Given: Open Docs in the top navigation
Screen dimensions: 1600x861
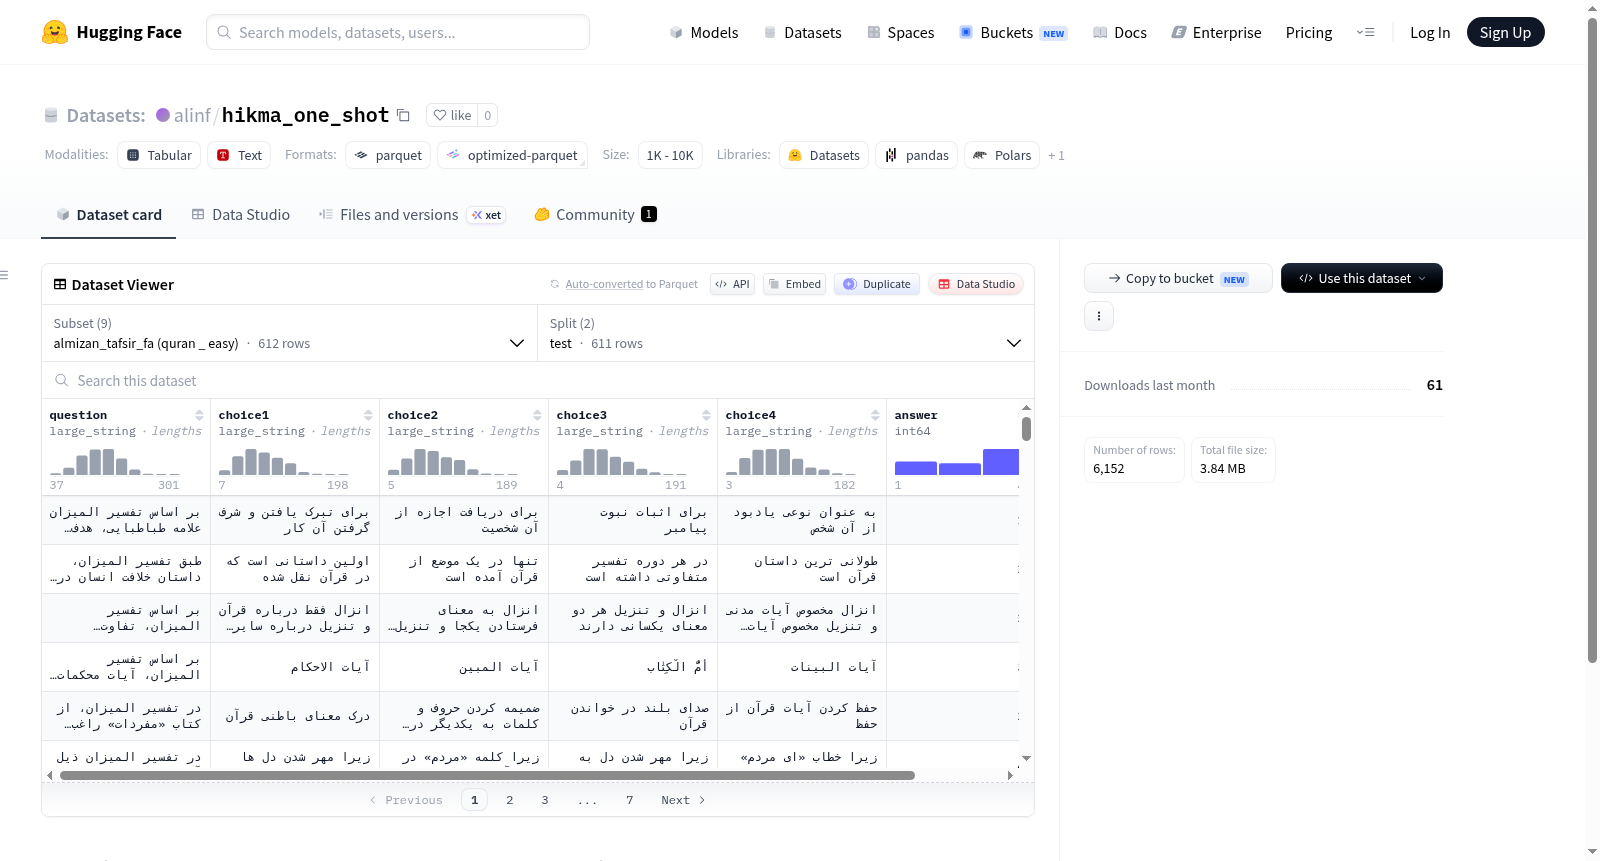Looking at the screenshot, I should click(1120, 32).
